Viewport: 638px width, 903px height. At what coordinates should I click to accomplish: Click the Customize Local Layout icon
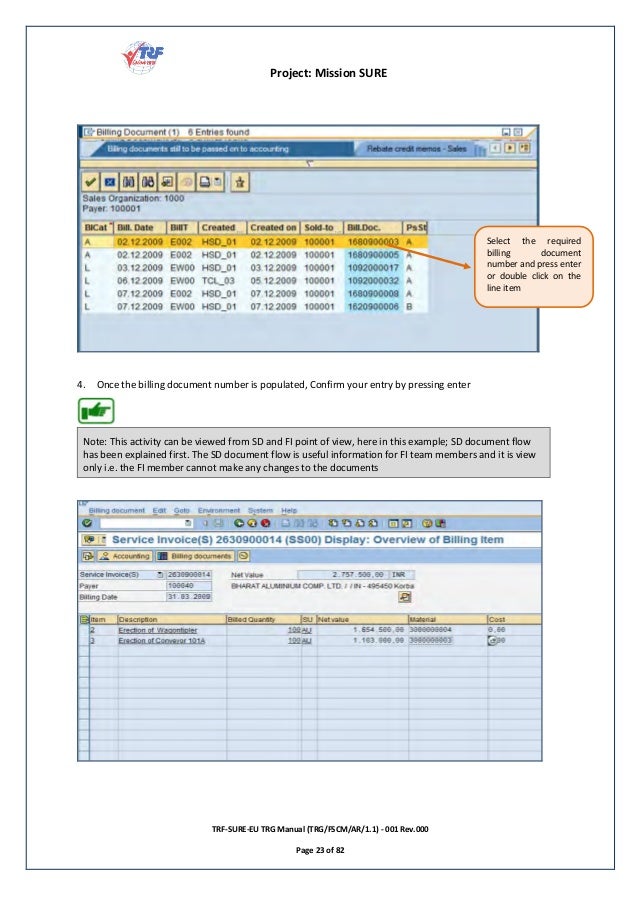coord(440,523)
